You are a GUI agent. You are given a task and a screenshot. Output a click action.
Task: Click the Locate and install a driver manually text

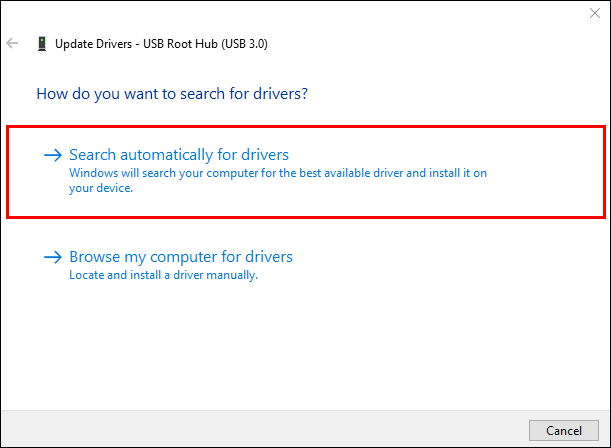click(163, 275)
